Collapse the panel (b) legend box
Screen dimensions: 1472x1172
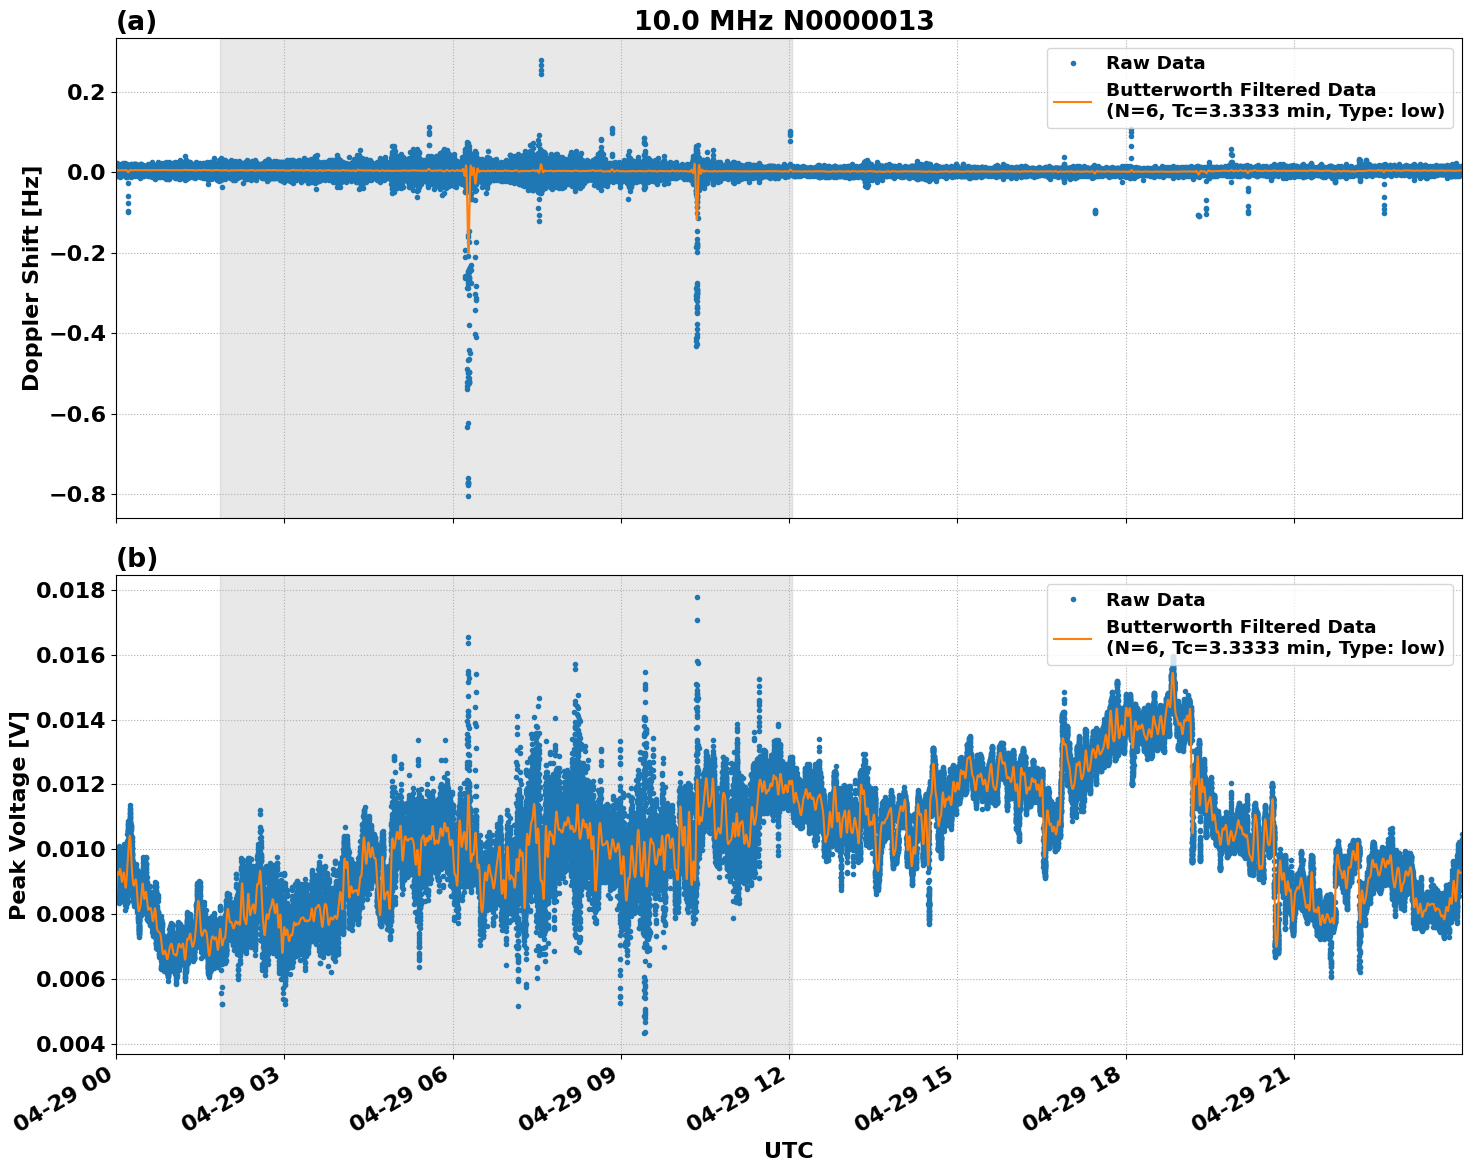1247,621
